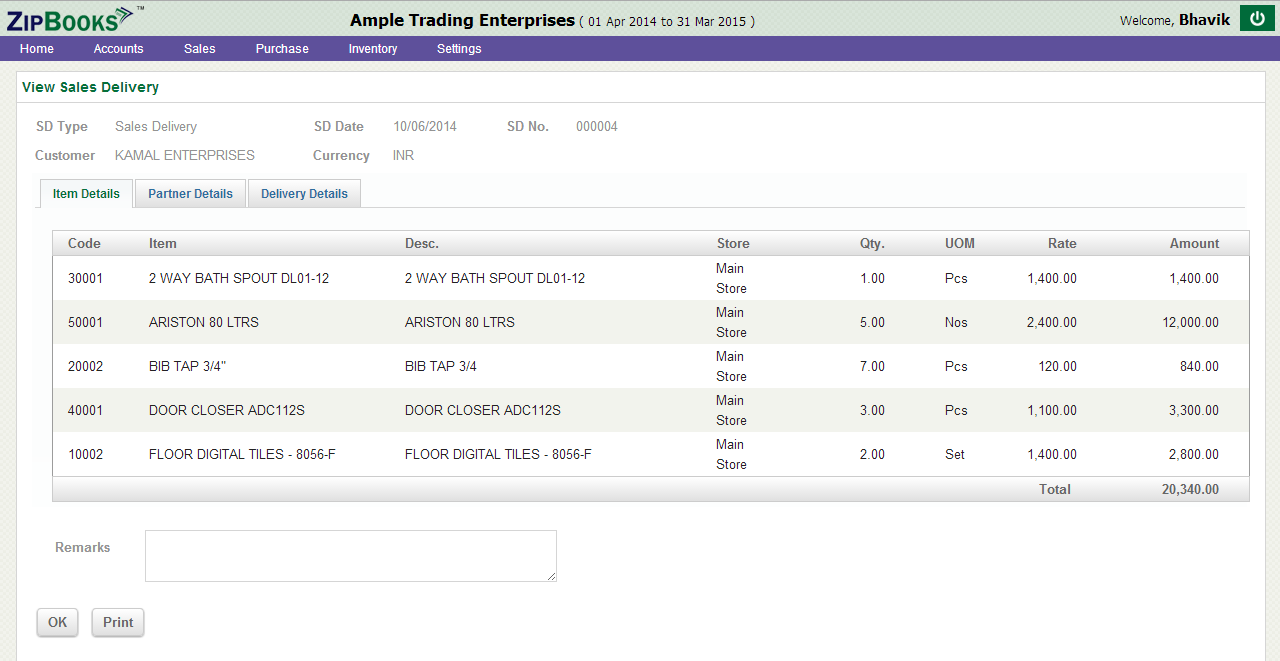
Task: Click SD number 000004
Action: click(597, 127)
